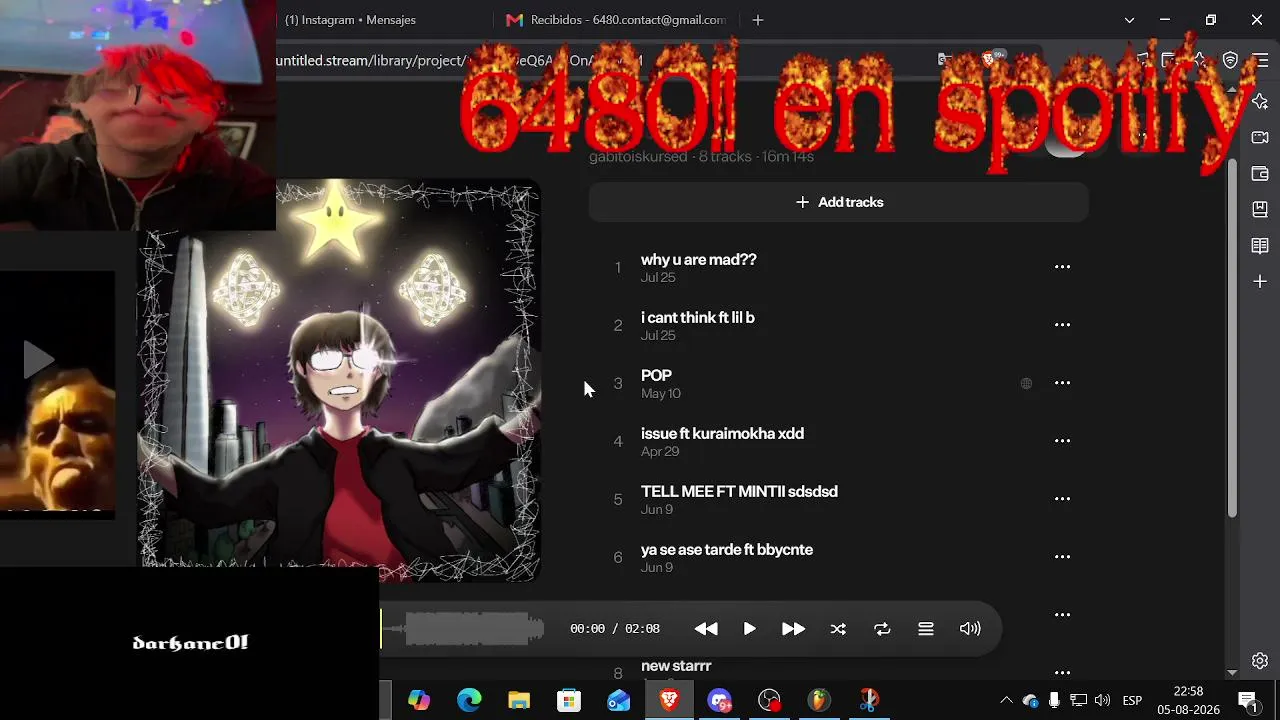Open the tab search chevron
1280x720 pixels.
(x=1129, y=20)
